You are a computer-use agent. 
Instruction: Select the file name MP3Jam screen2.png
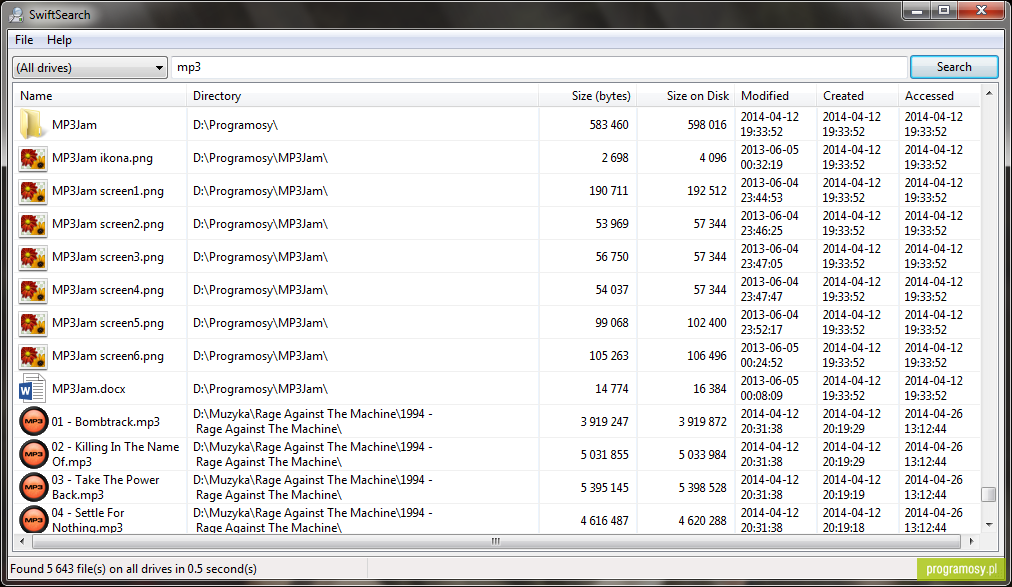pyautogui.click(x=108, y=224)
